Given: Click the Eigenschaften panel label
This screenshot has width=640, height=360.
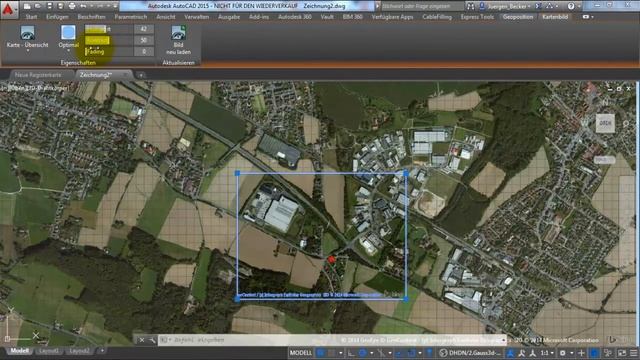Looking at the screenshot, I should 78,63.
